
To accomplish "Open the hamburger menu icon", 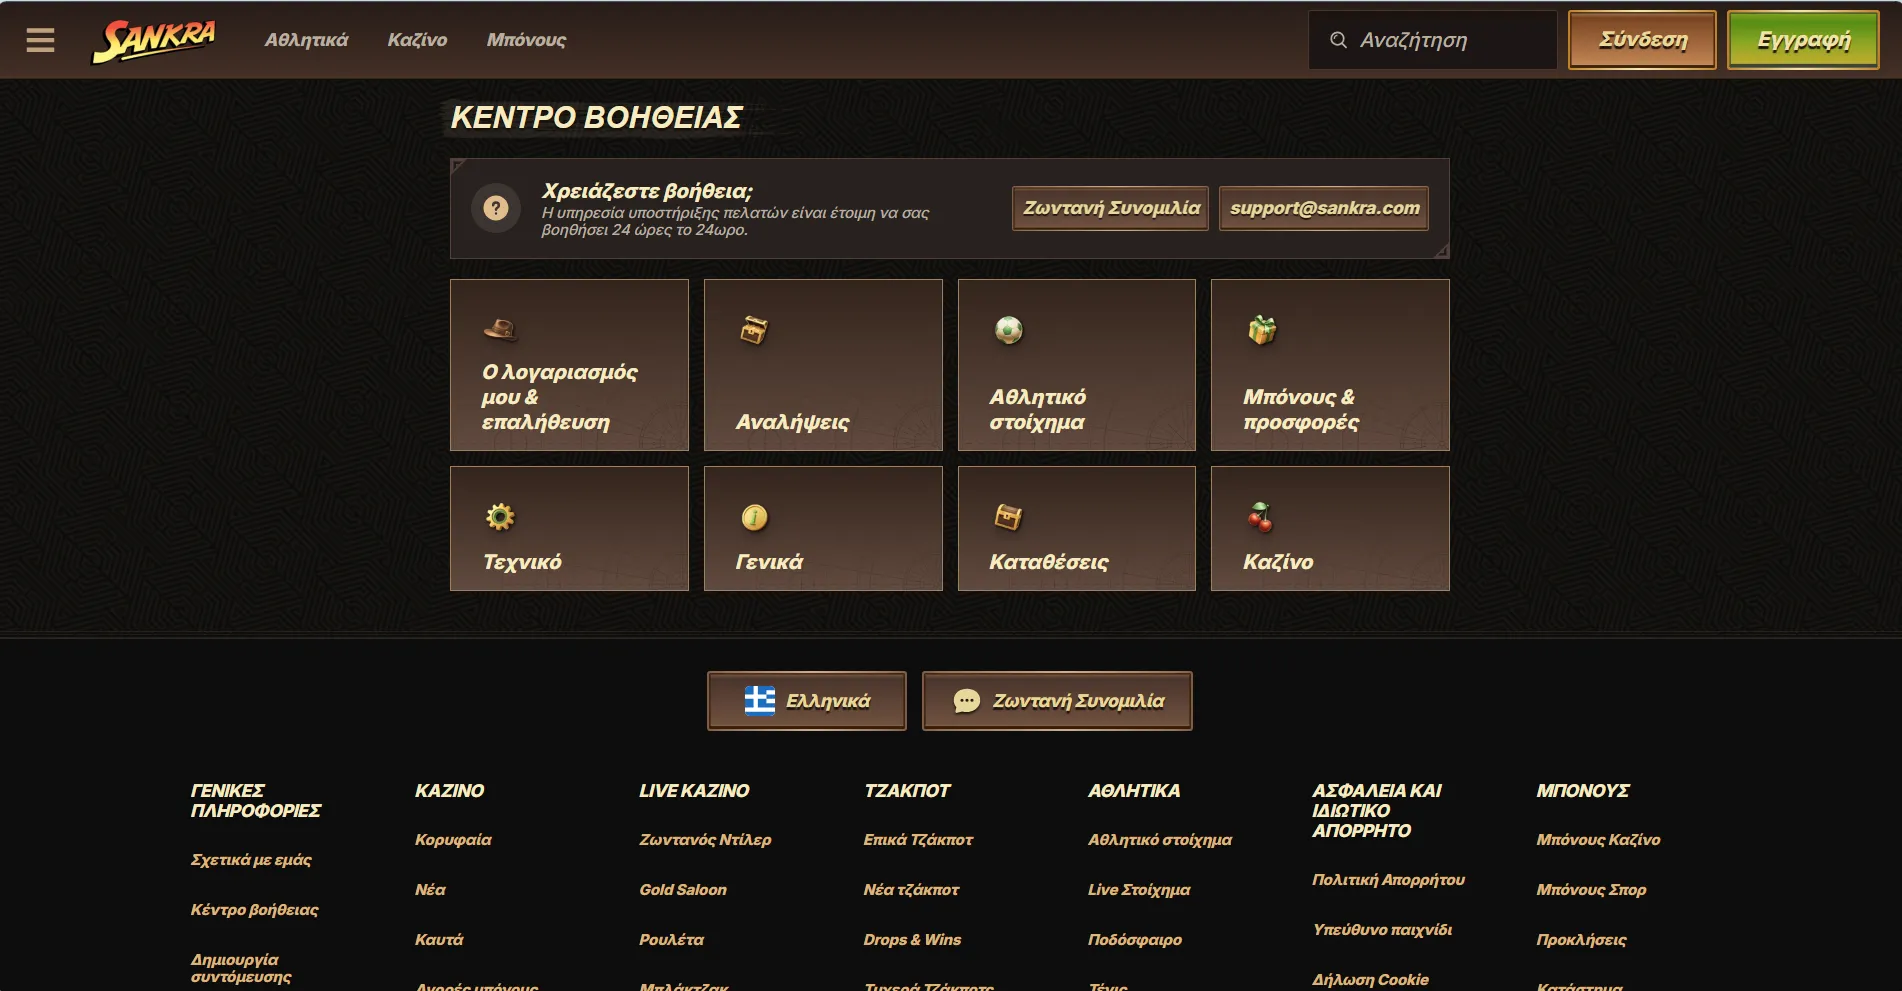I will pos(40,40).
